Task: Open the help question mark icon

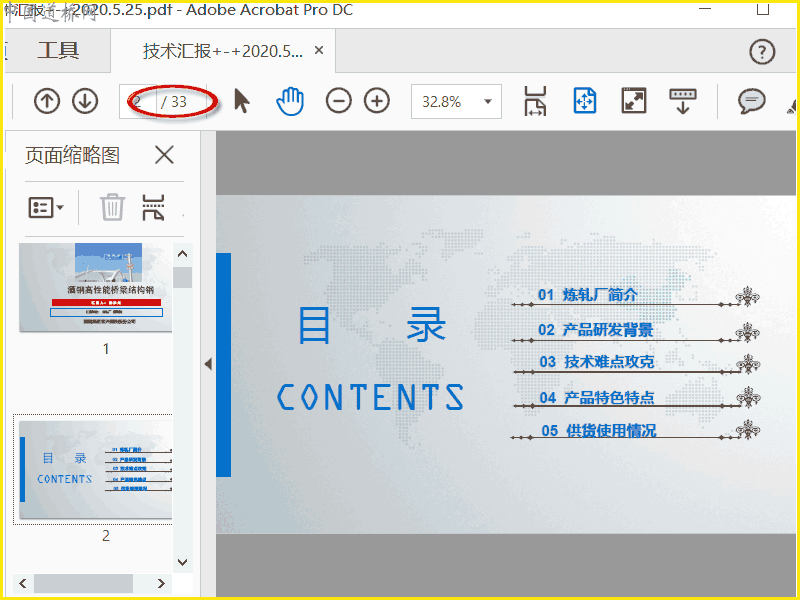Action: pos(762,52)
